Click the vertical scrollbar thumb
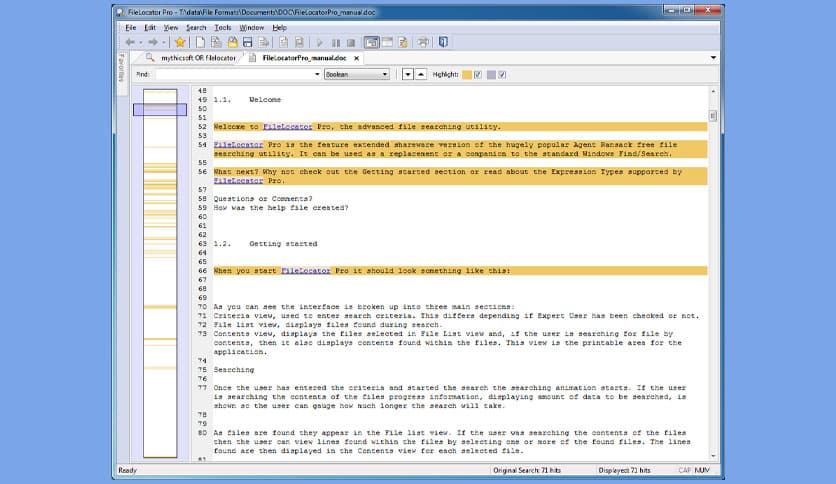This screenshot has height=484, width=836. (713, 116)
